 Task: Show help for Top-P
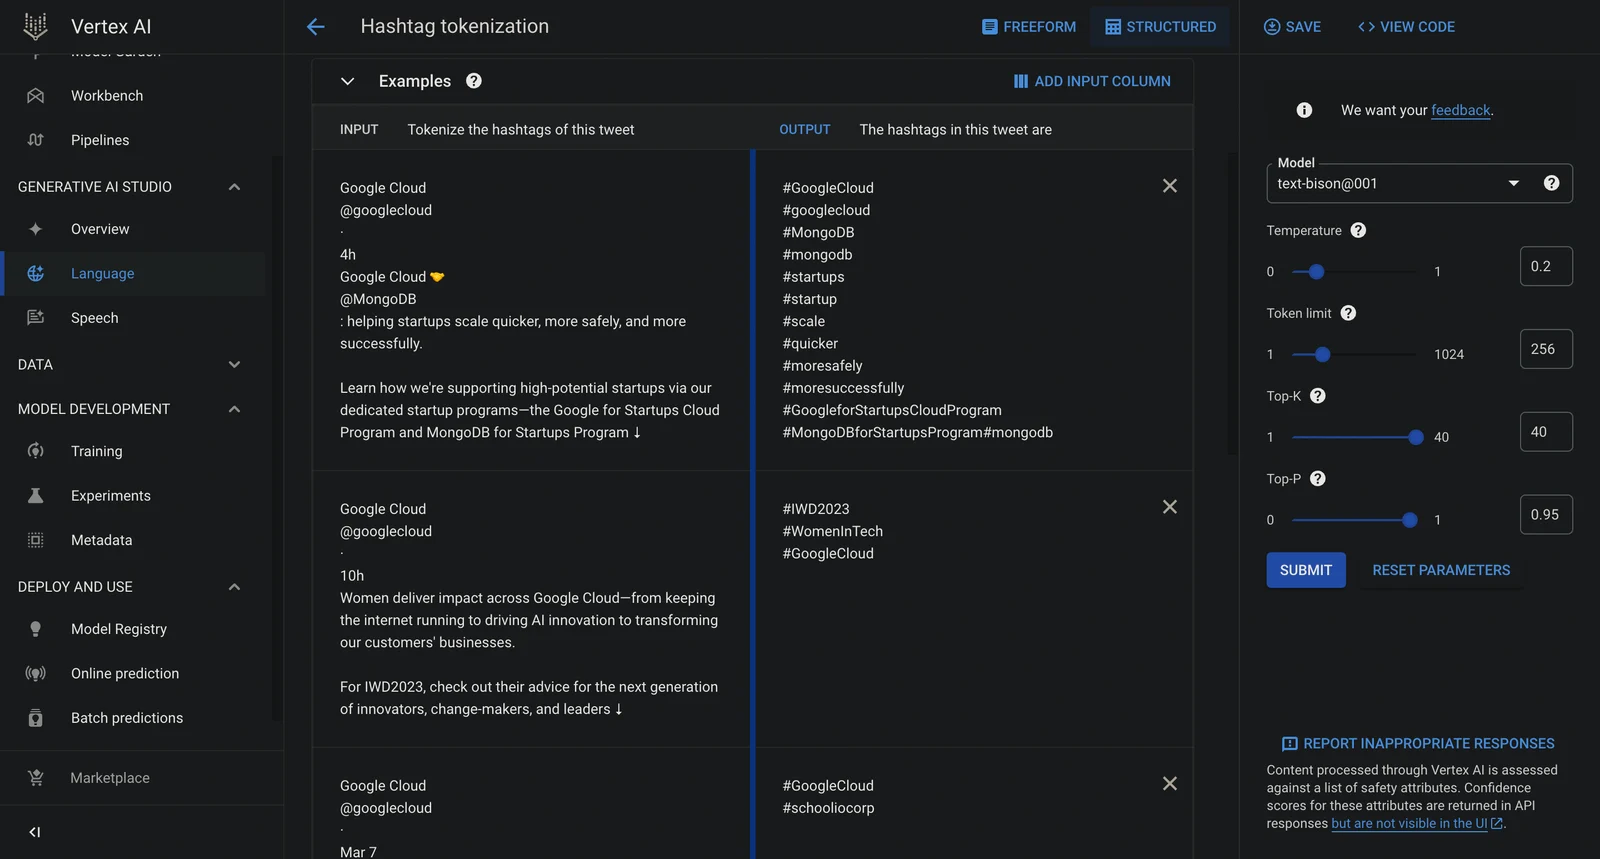click(1318, 479)
